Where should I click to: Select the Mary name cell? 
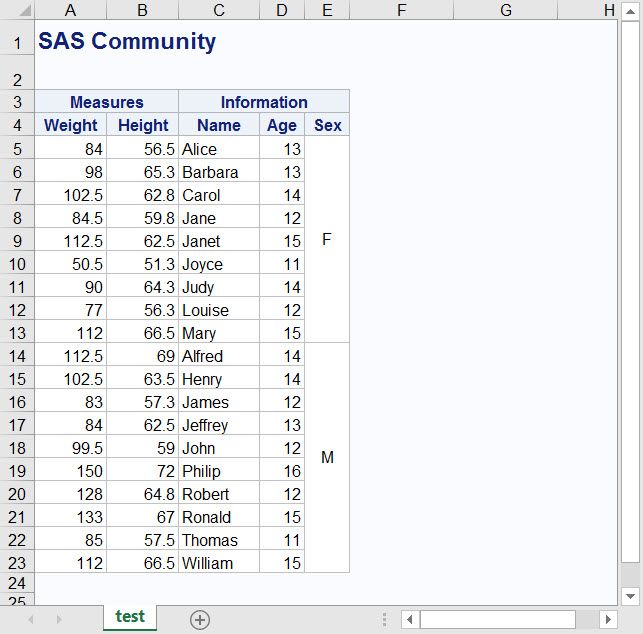tap(219, 333)
